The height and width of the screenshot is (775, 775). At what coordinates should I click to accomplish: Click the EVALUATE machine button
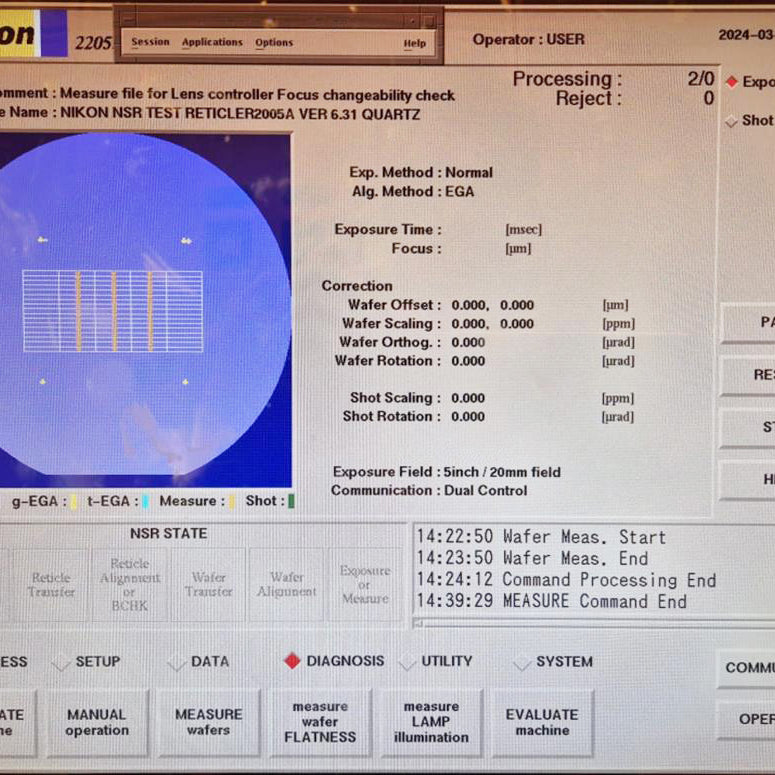tap(543, 723)
